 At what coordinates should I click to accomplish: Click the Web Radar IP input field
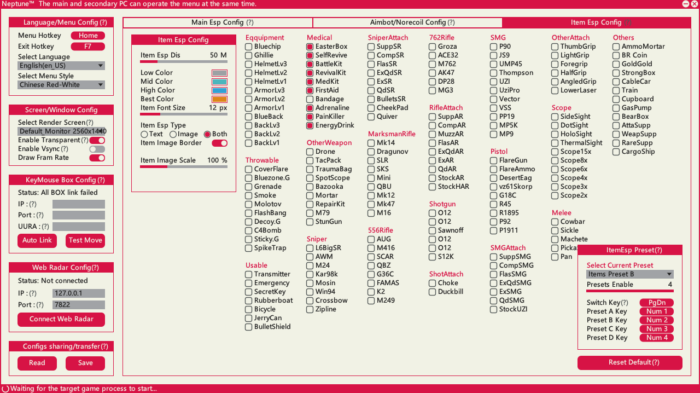coord(79,293)
